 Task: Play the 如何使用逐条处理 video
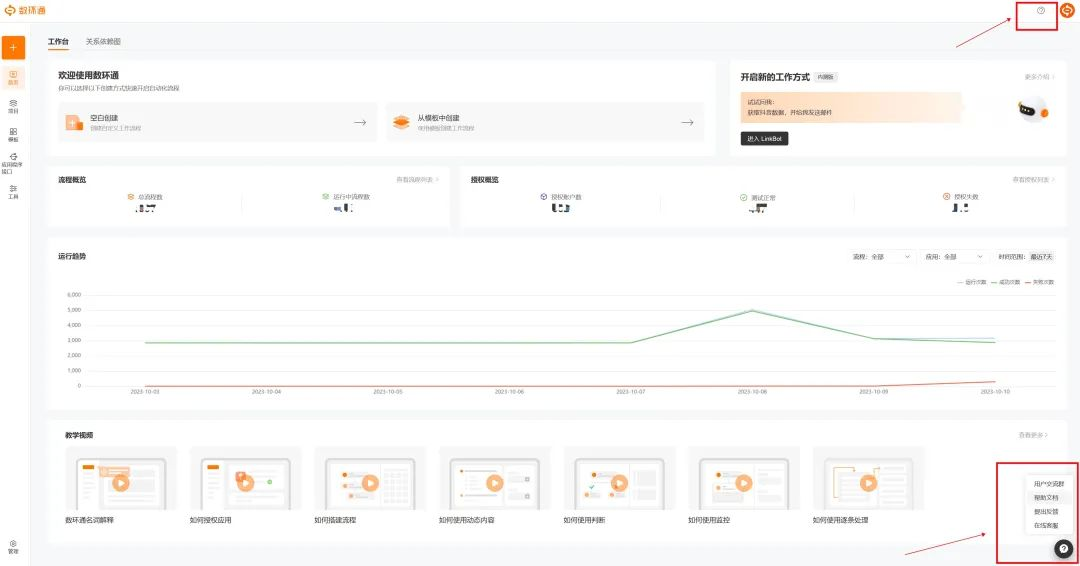pos(869,483)
